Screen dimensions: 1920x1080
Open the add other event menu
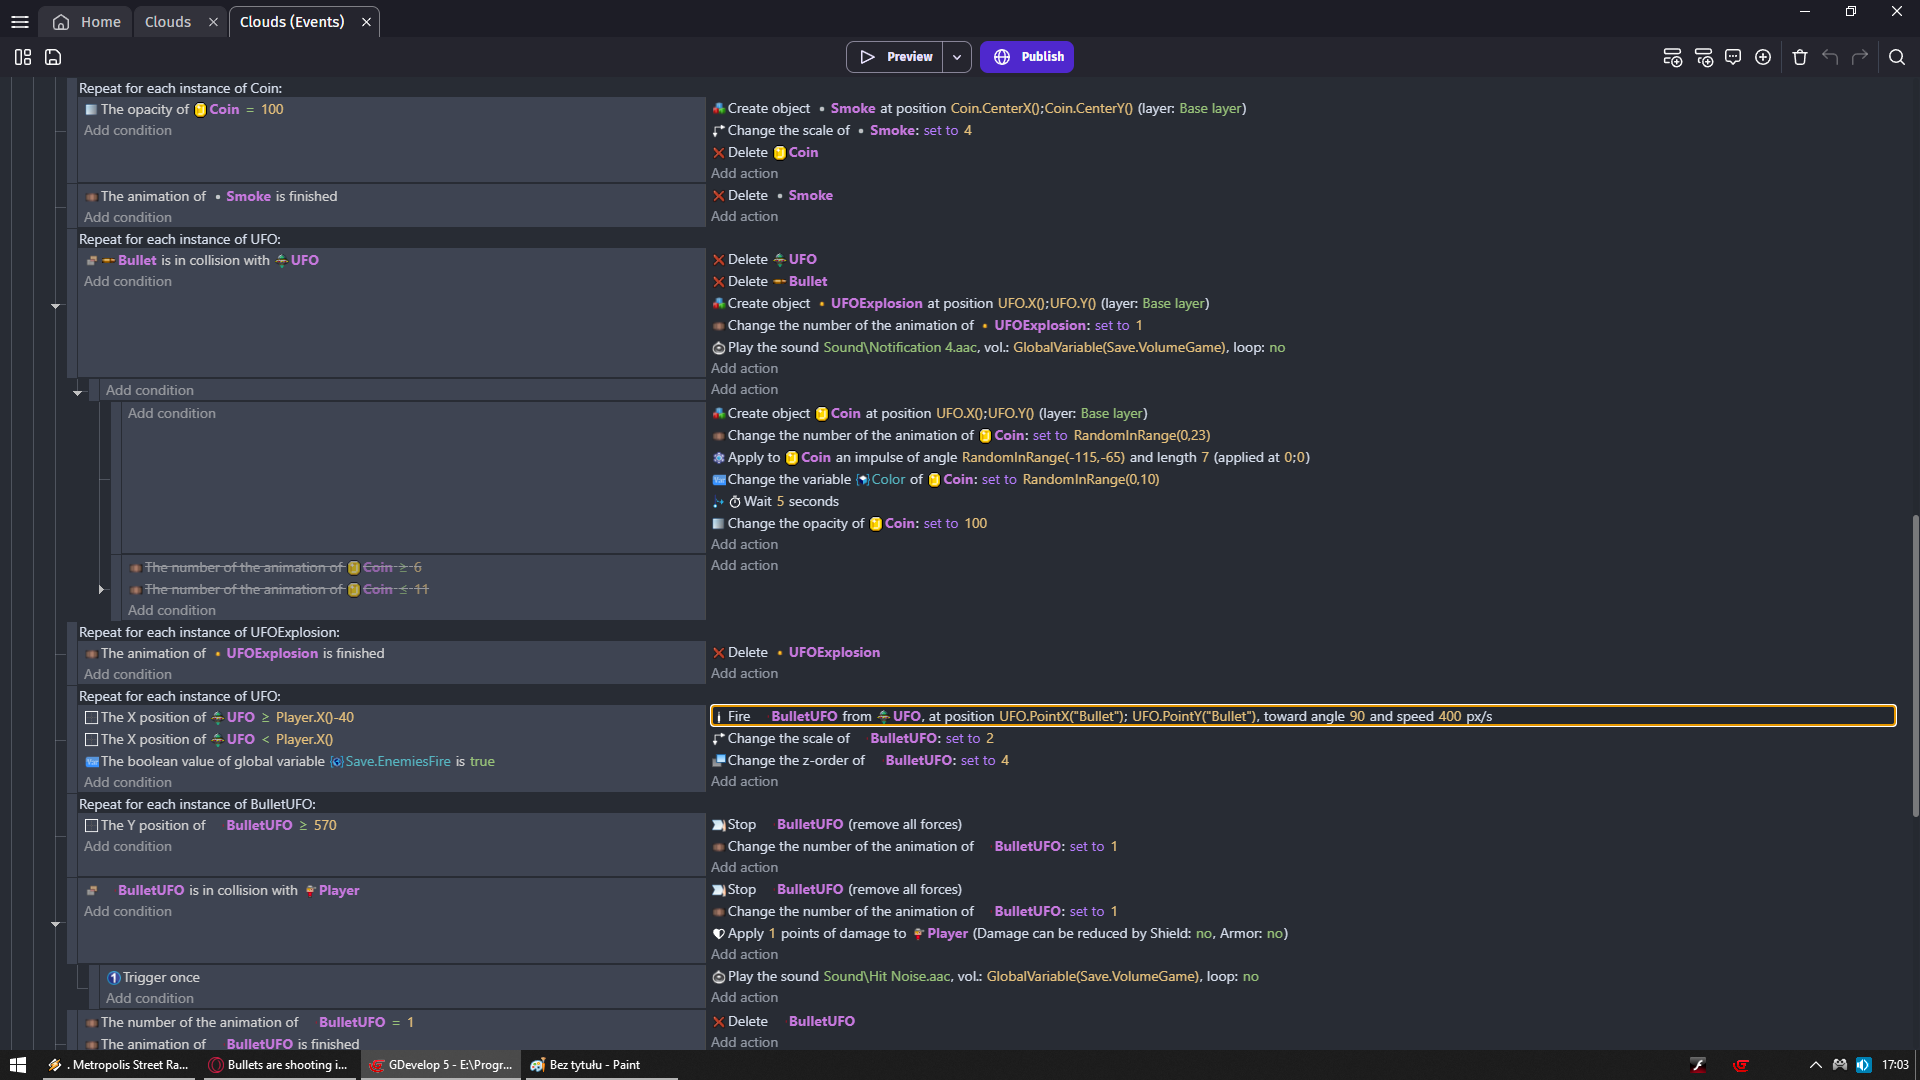tap(1763, 57)
